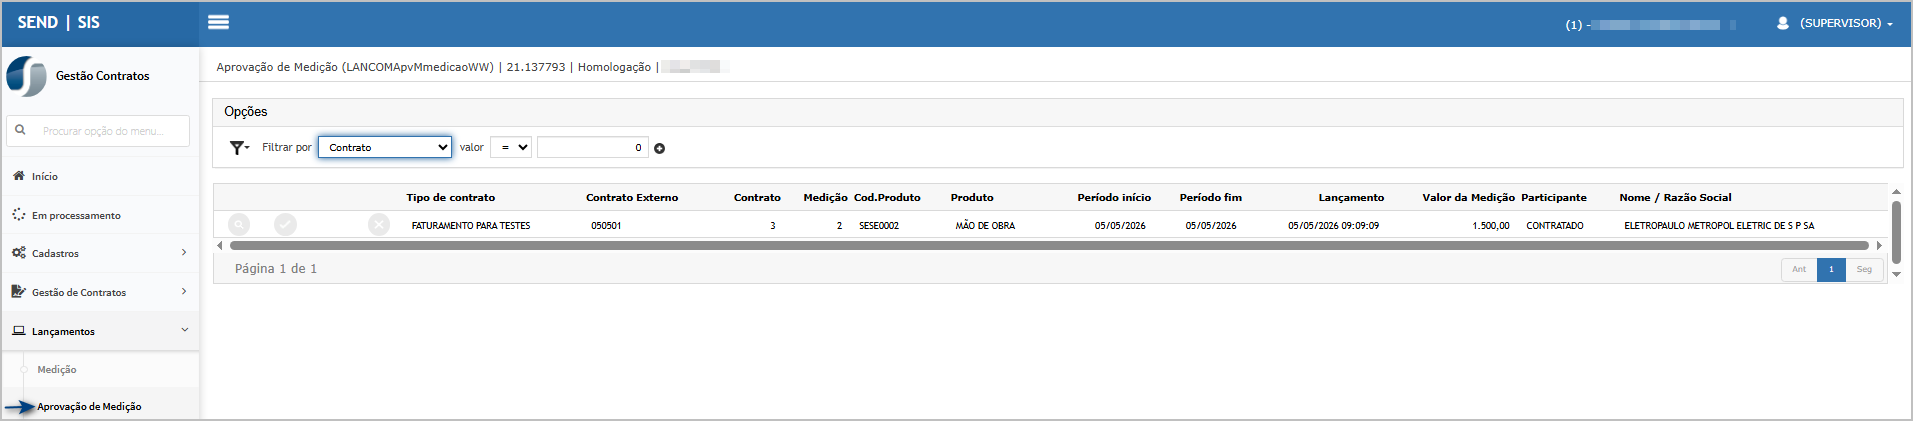This screenshot has height=421, width=1913.
Task: Click the Período início column header
Action: [x=1114, y=198]
